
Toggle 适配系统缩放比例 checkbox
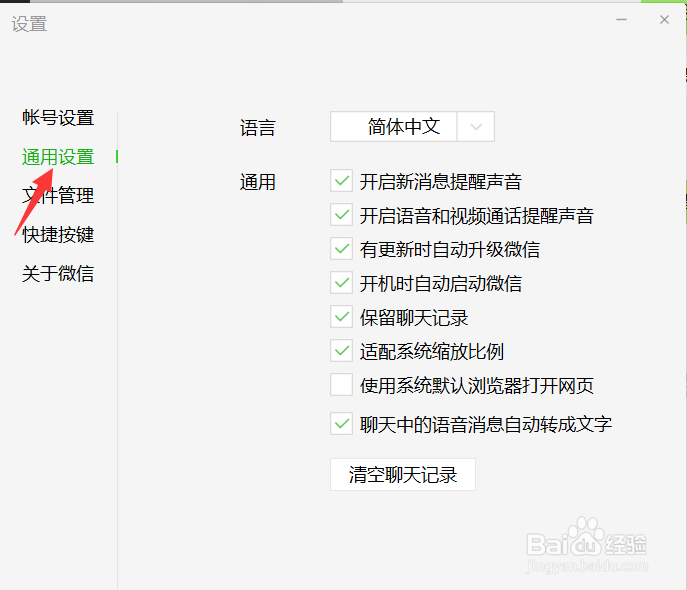pos(341,350)
